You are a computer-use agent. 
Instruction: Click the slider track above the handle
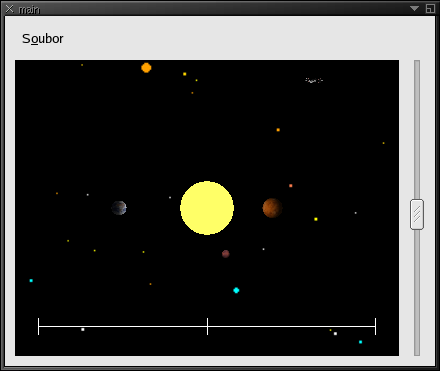tap(417, 130)
